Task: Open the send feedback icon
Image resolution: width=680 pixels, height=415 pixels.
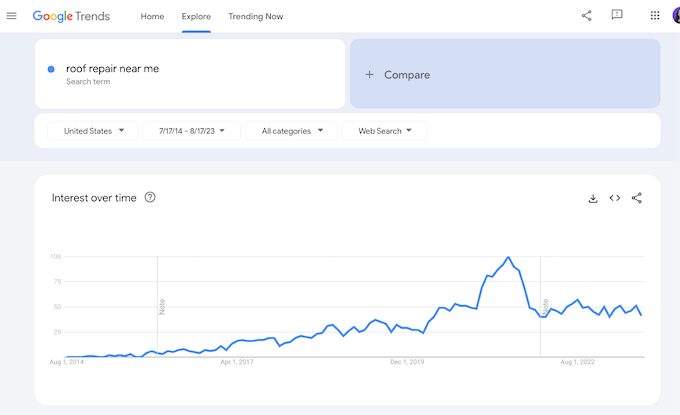Action: [x=617, y=16]
